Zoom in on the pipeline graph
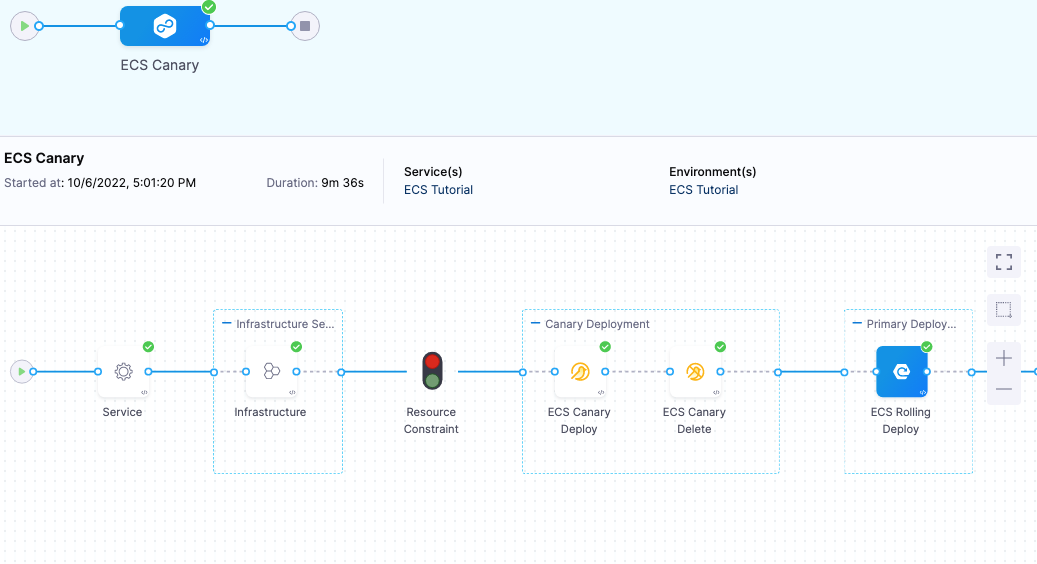The image size is (1037, 564). [x=1004, y=358]
